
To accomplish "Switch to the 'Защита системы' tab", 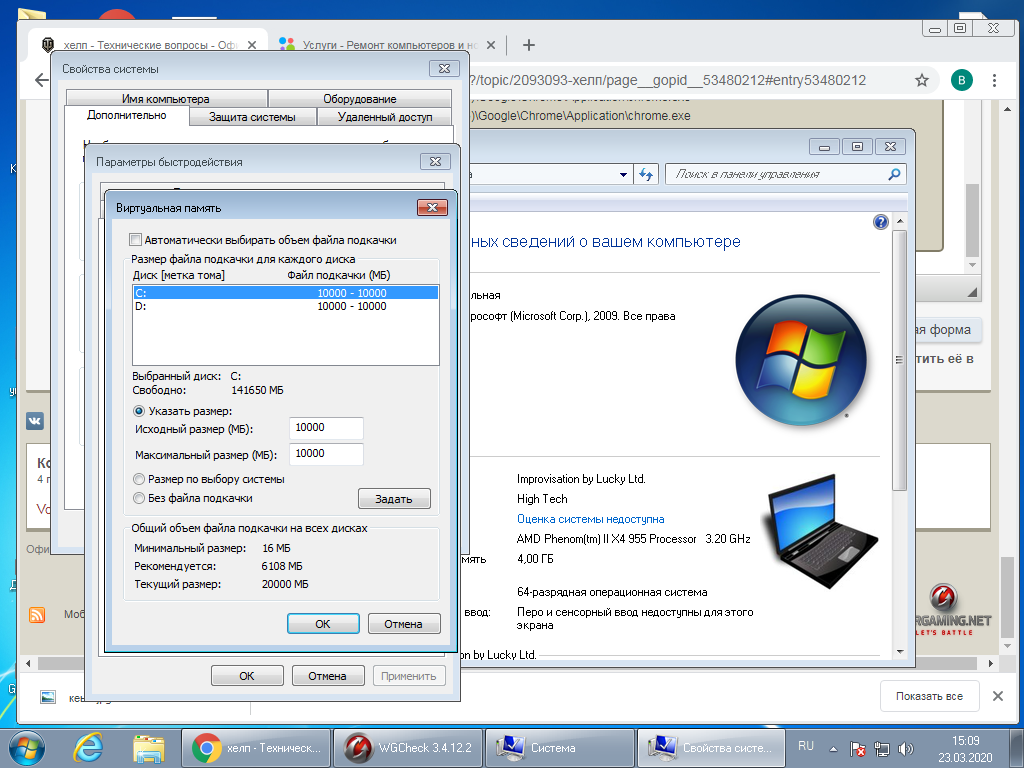I will (x=252, y=117).
